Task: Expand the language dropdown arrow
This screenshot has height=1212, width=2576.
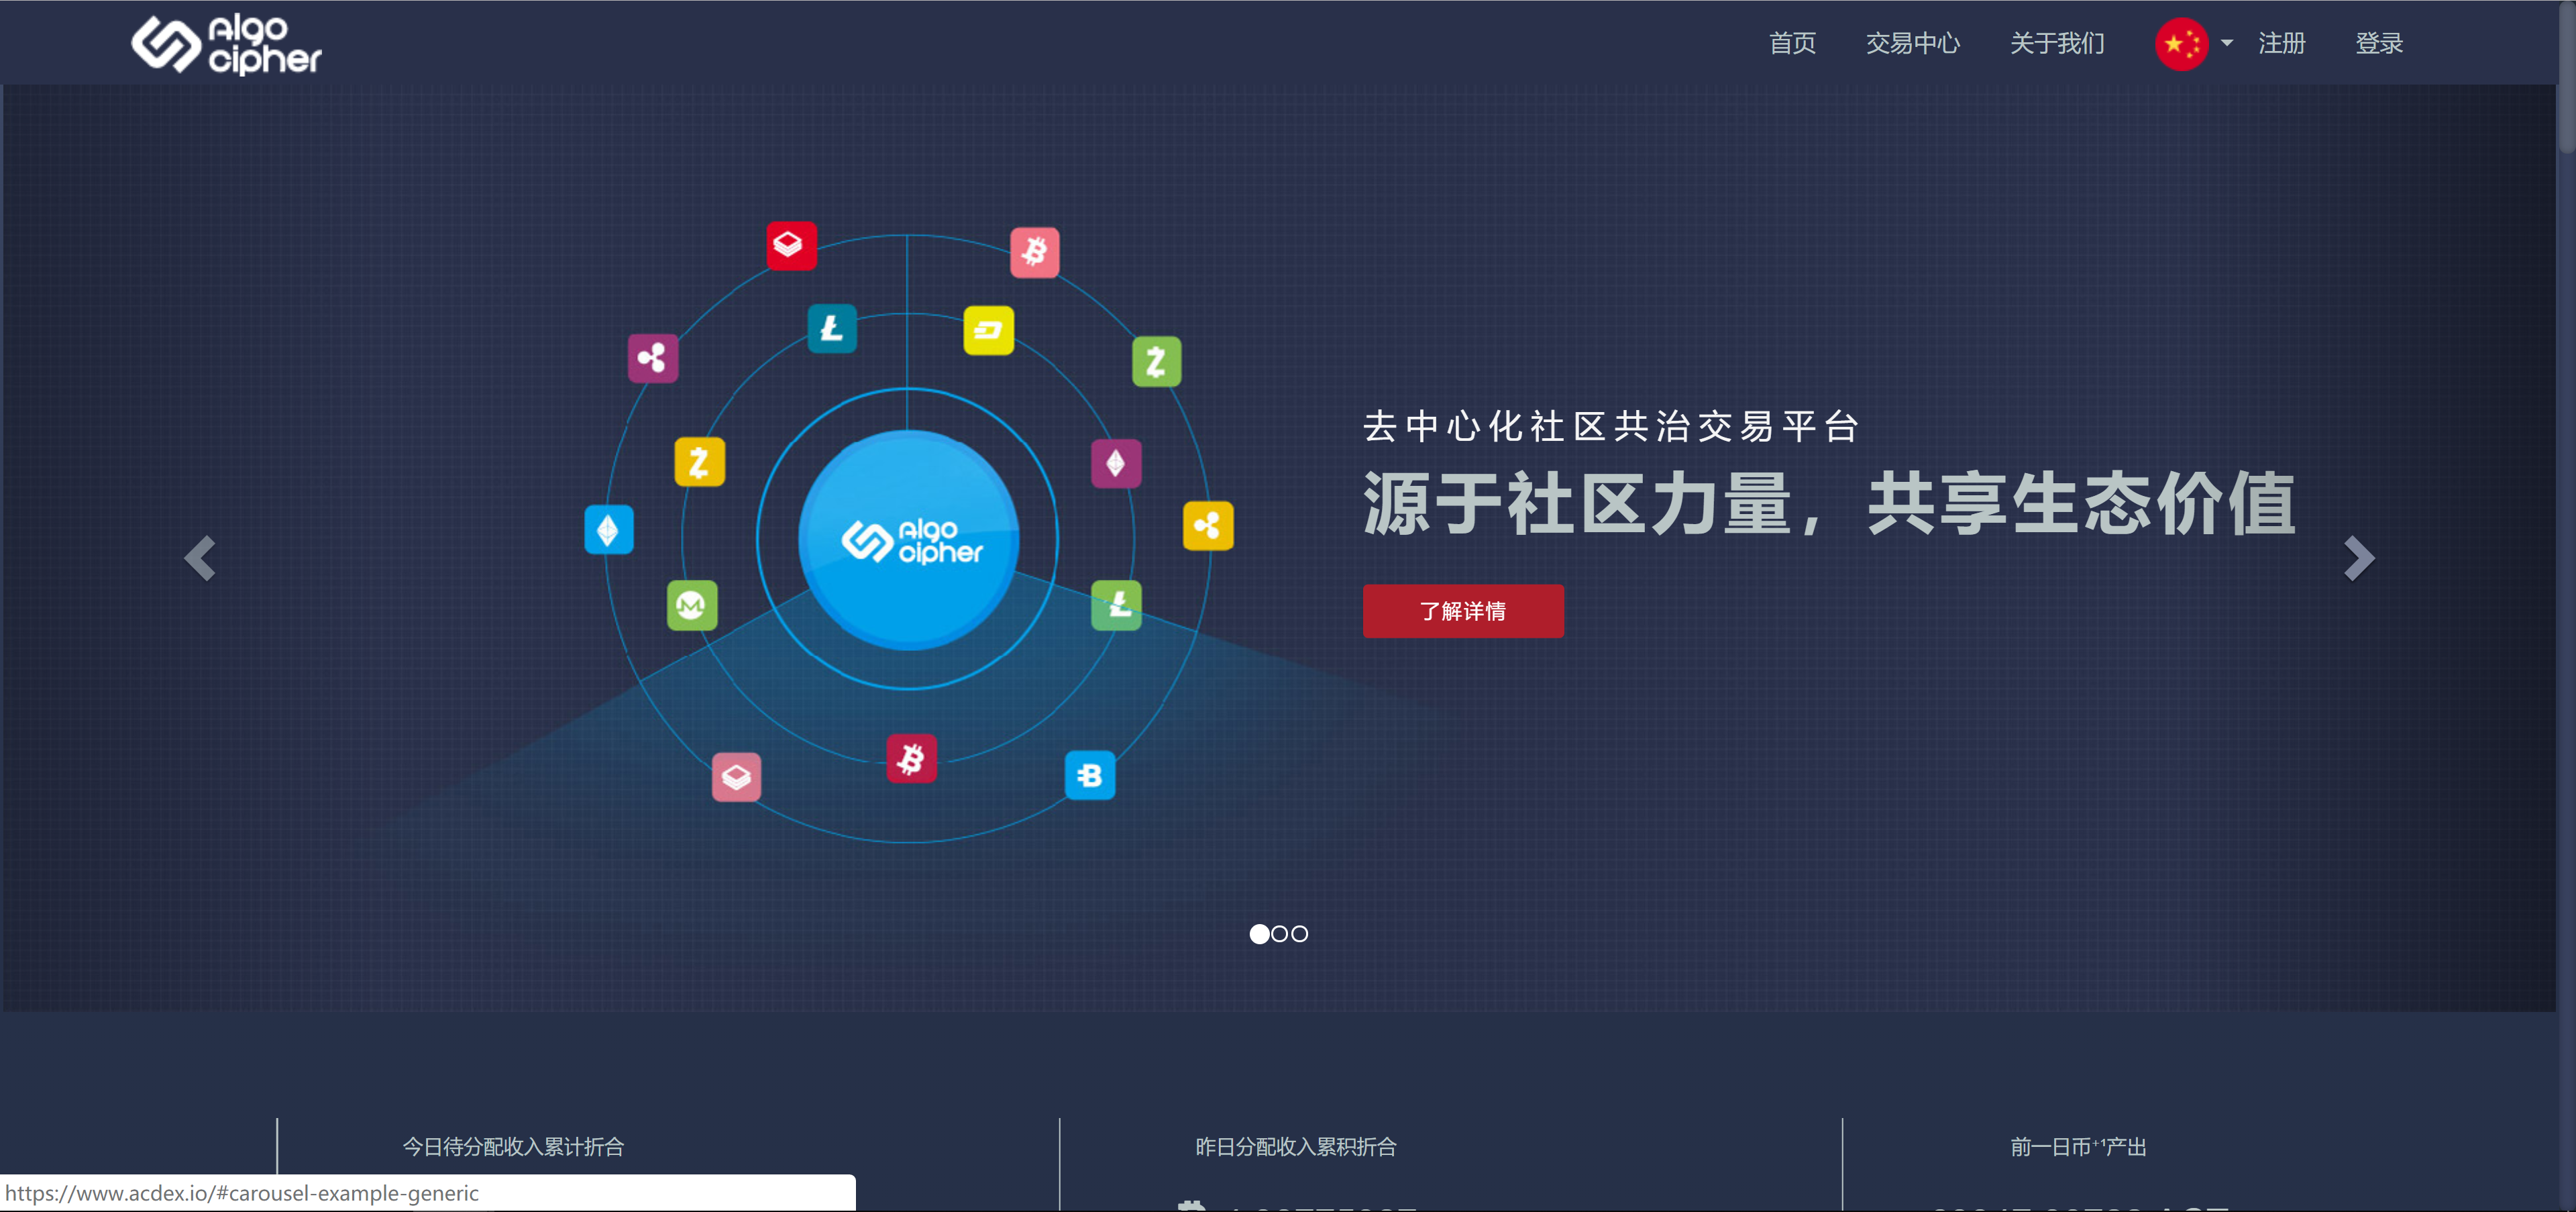Action: coord(2227,43)
